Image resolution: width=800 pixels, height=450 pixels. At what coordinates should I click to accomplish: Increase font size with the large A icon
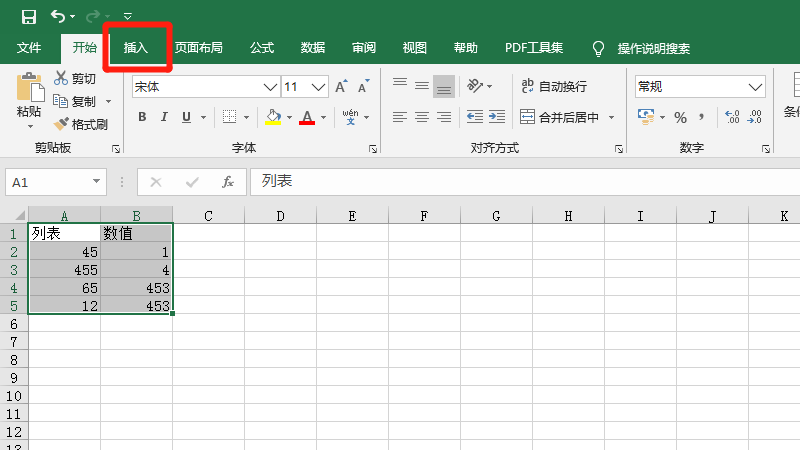341,87
